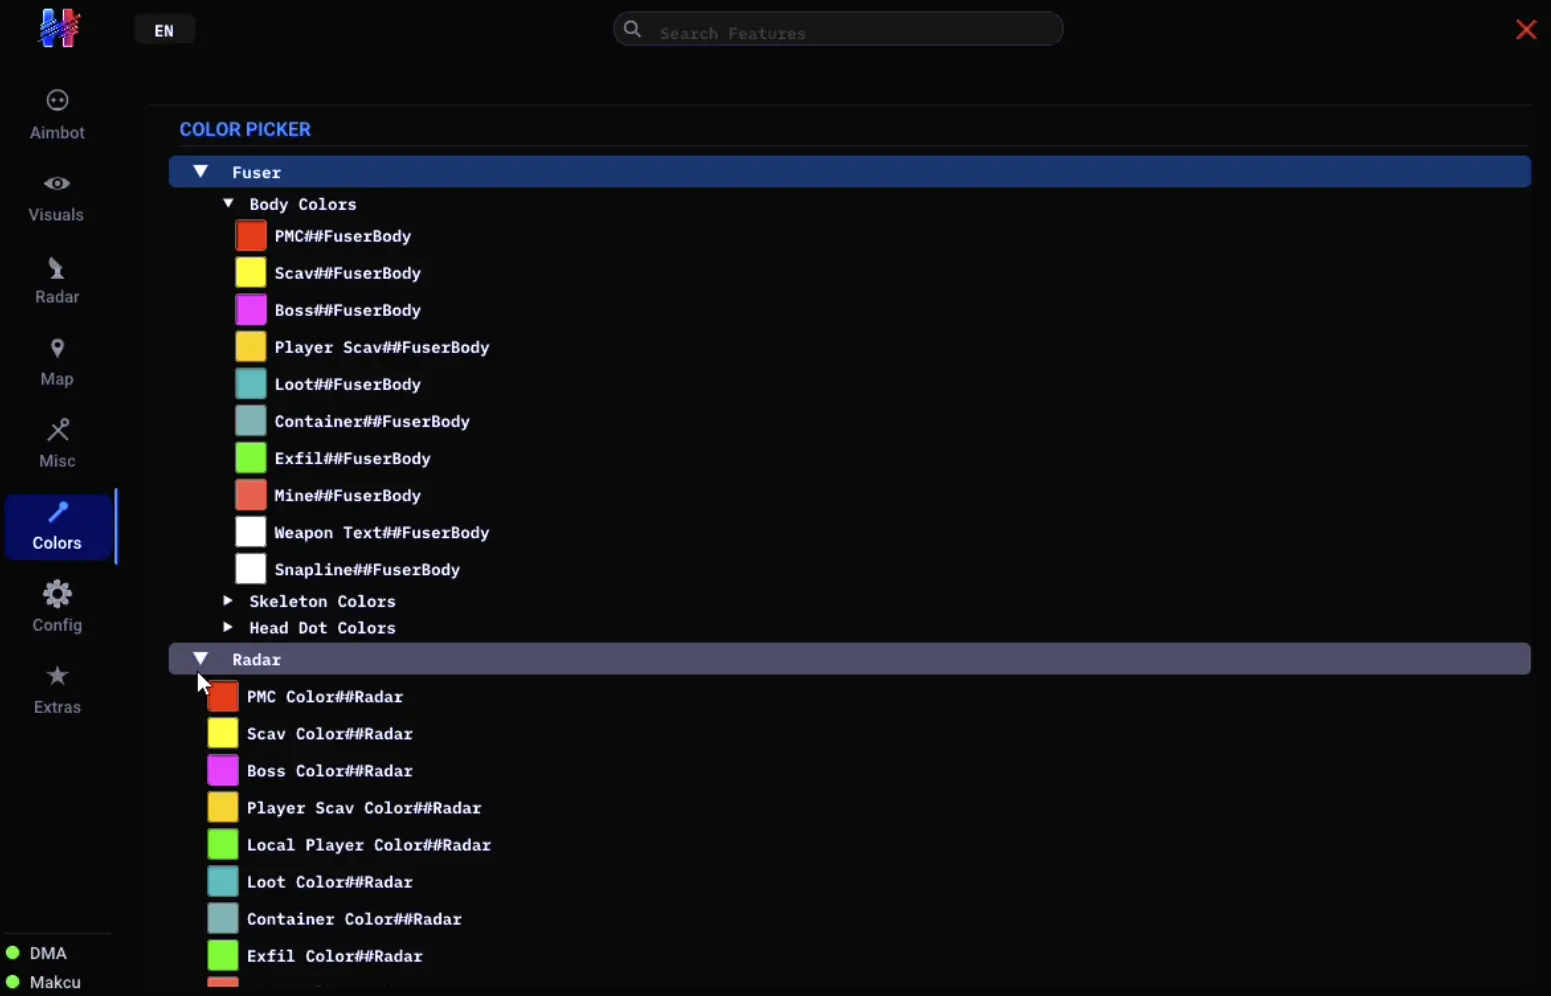Screen dimensions: 1551x996
Task: Click the red close X button
Action: tap(1526, 30)
